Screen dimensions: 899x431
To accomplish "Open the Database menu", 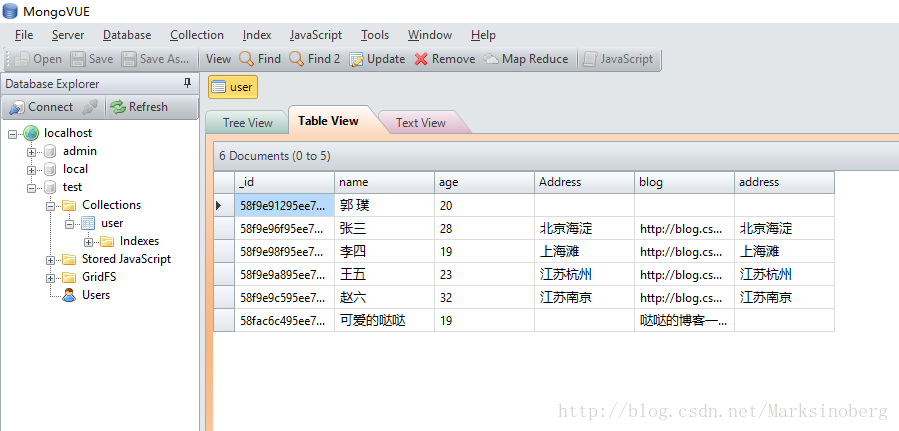I will tap(127, 35).
